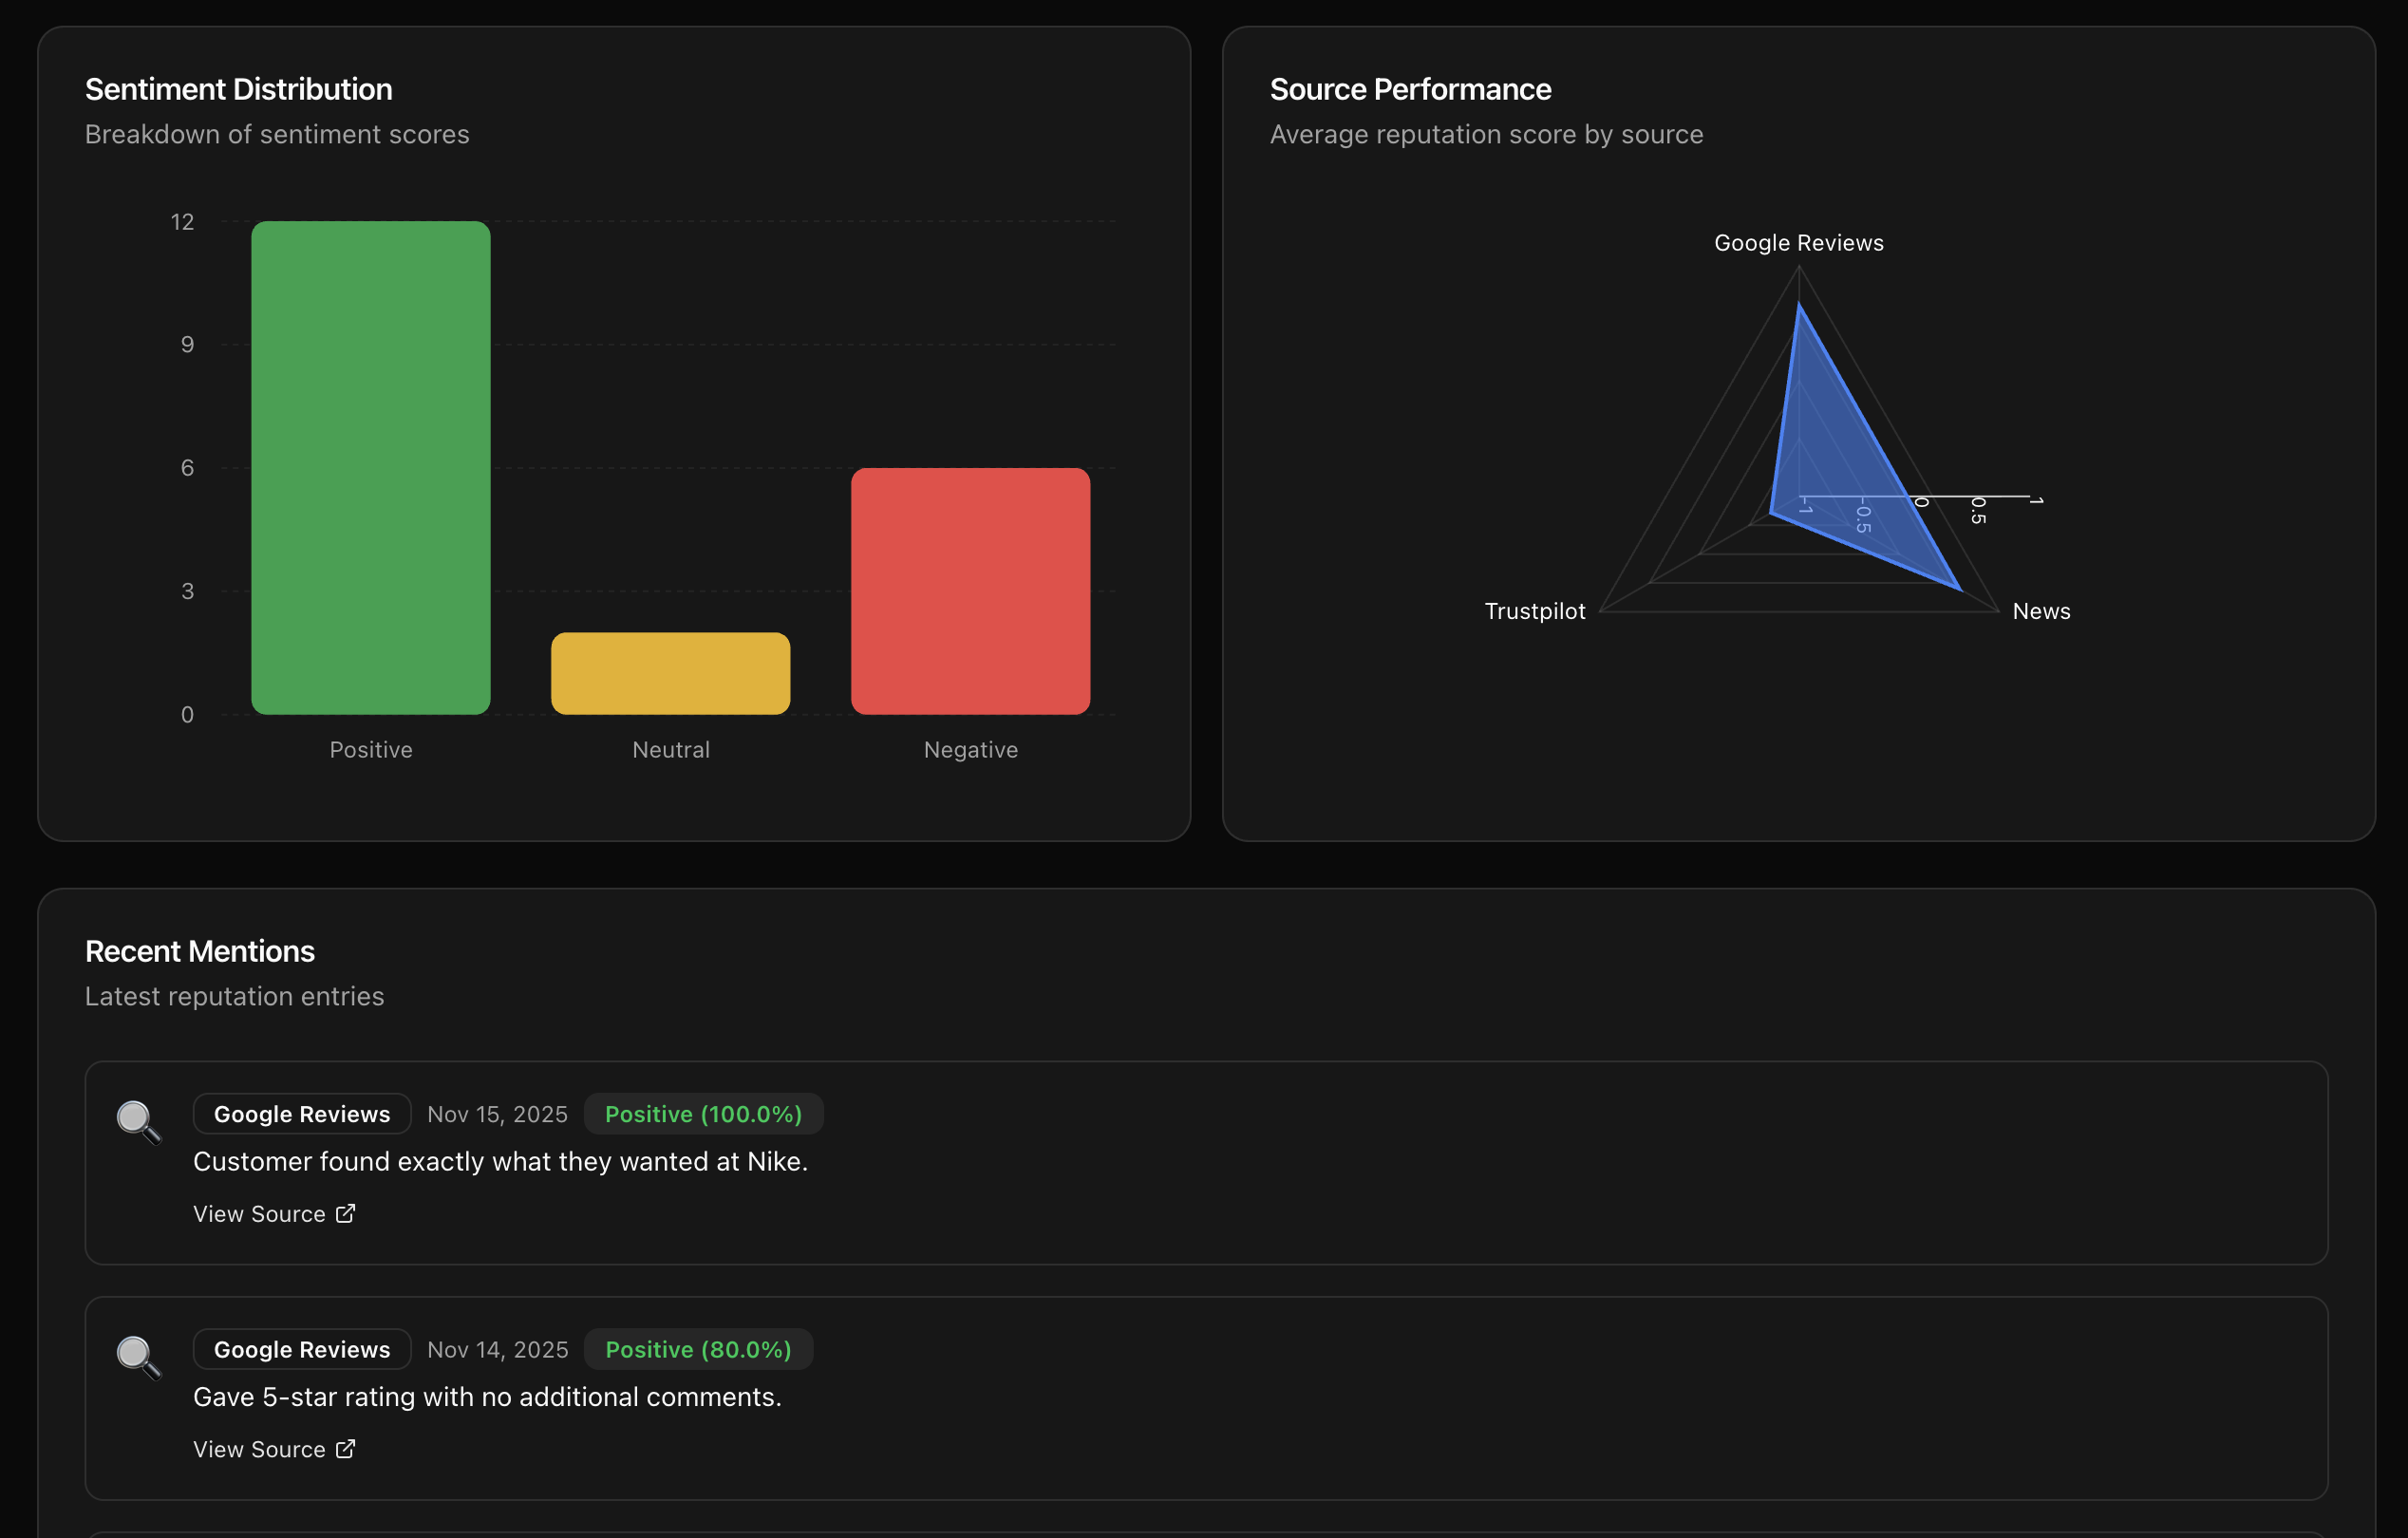The width and height of the screenshot is (2408, 1538).
Task: Click external-link icon in second View Source
Action: point(345,1449)
